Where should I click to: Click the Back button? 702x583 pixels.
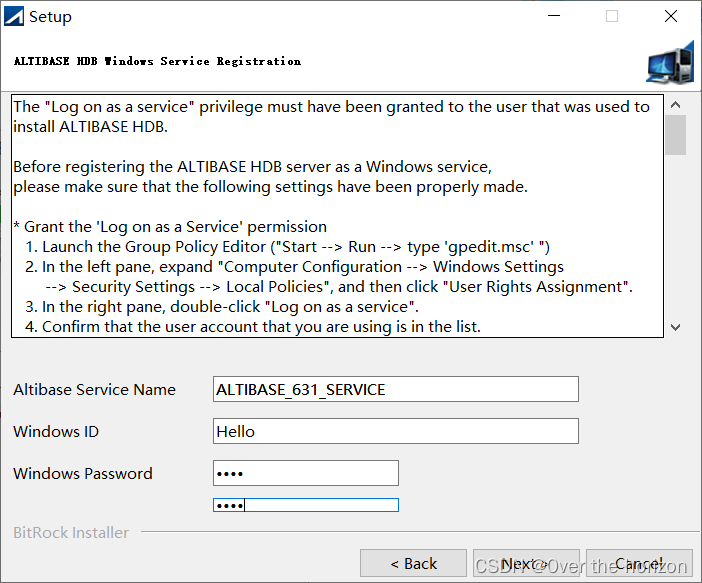pos(413,563)
